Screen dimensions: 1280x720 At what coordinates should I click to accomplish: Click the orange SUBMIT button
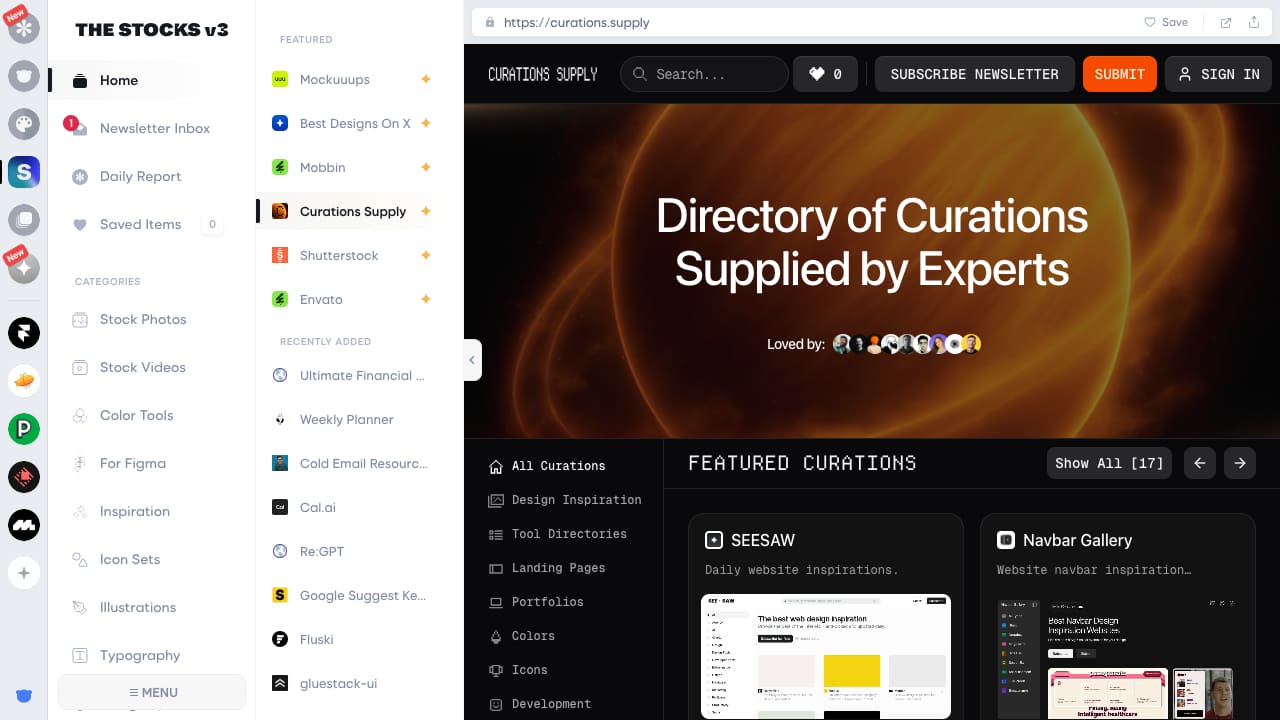(1119, 74)
